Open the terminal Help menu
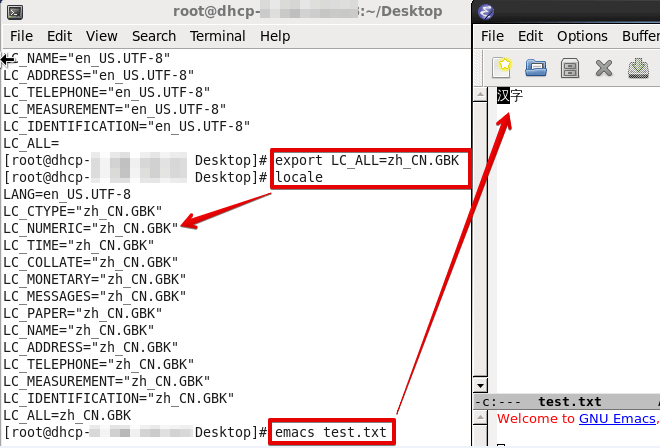660x448 pixels. tap(274, 36)
